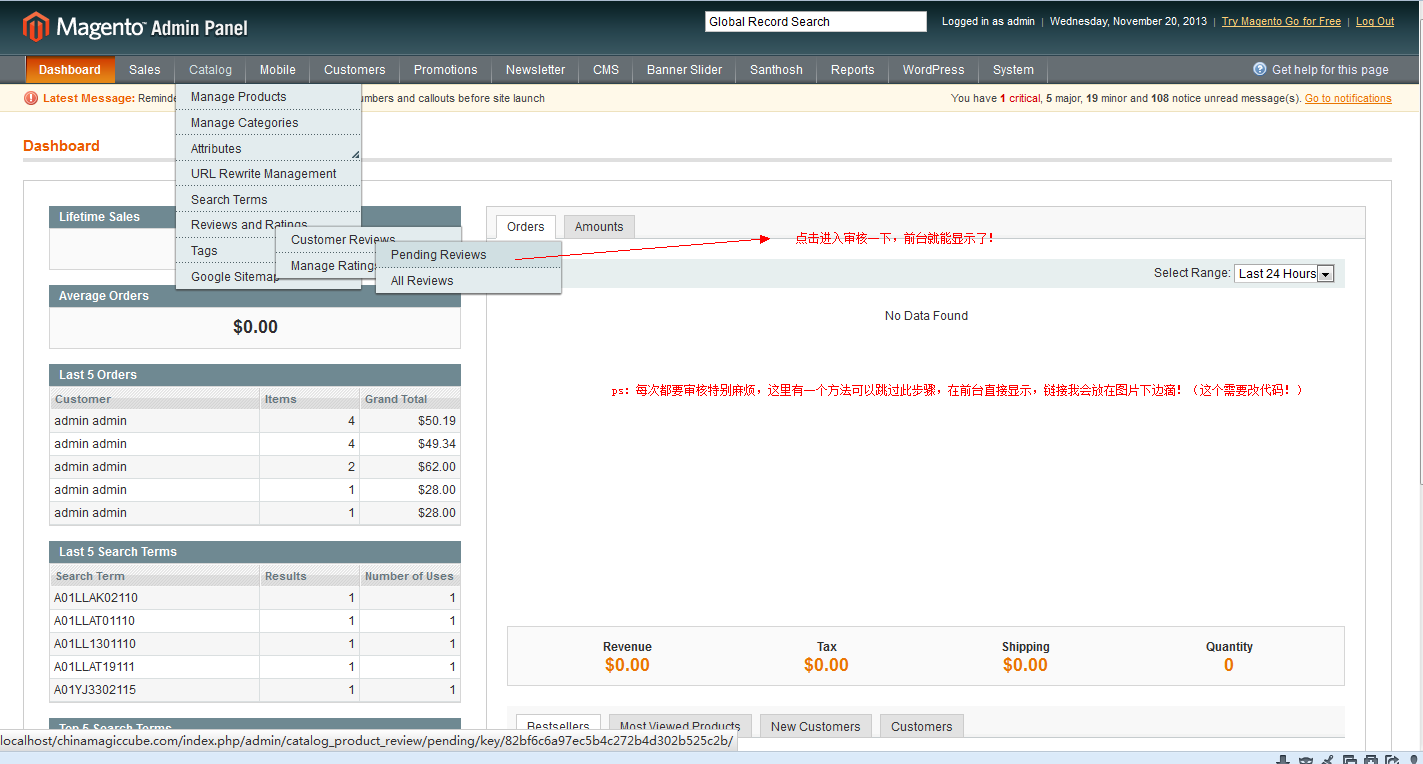Click the Revenue $0.00 value
This screenshot has height=764, width=1423.
tap(627, 665)
